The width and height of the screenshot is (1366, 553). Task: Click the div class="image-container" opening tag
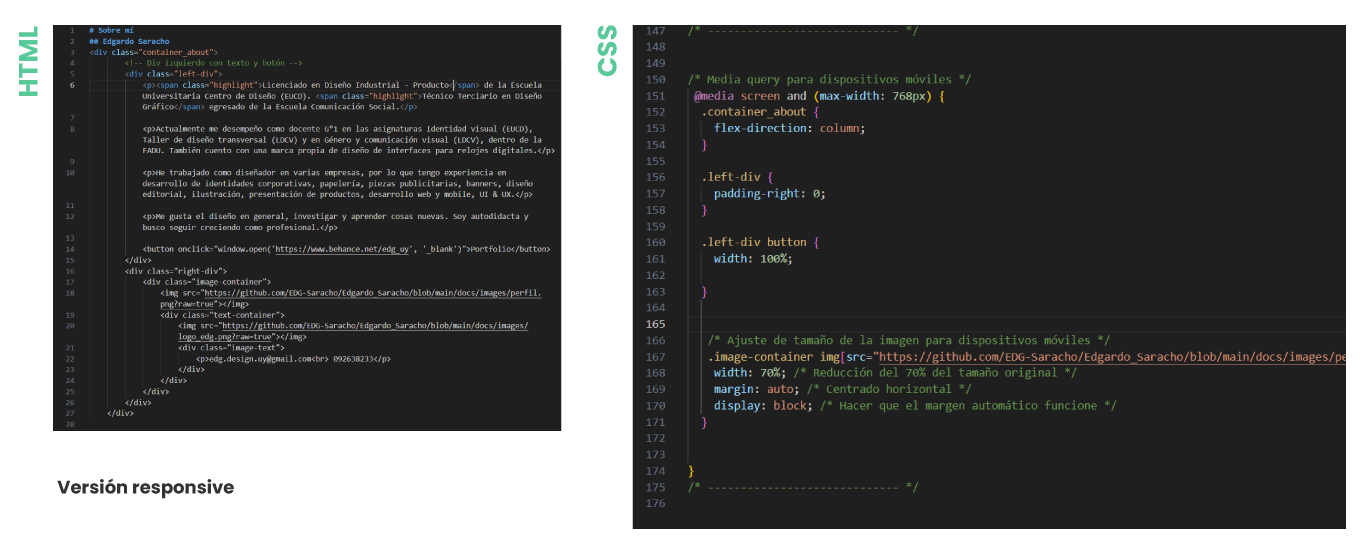point(207,281)
